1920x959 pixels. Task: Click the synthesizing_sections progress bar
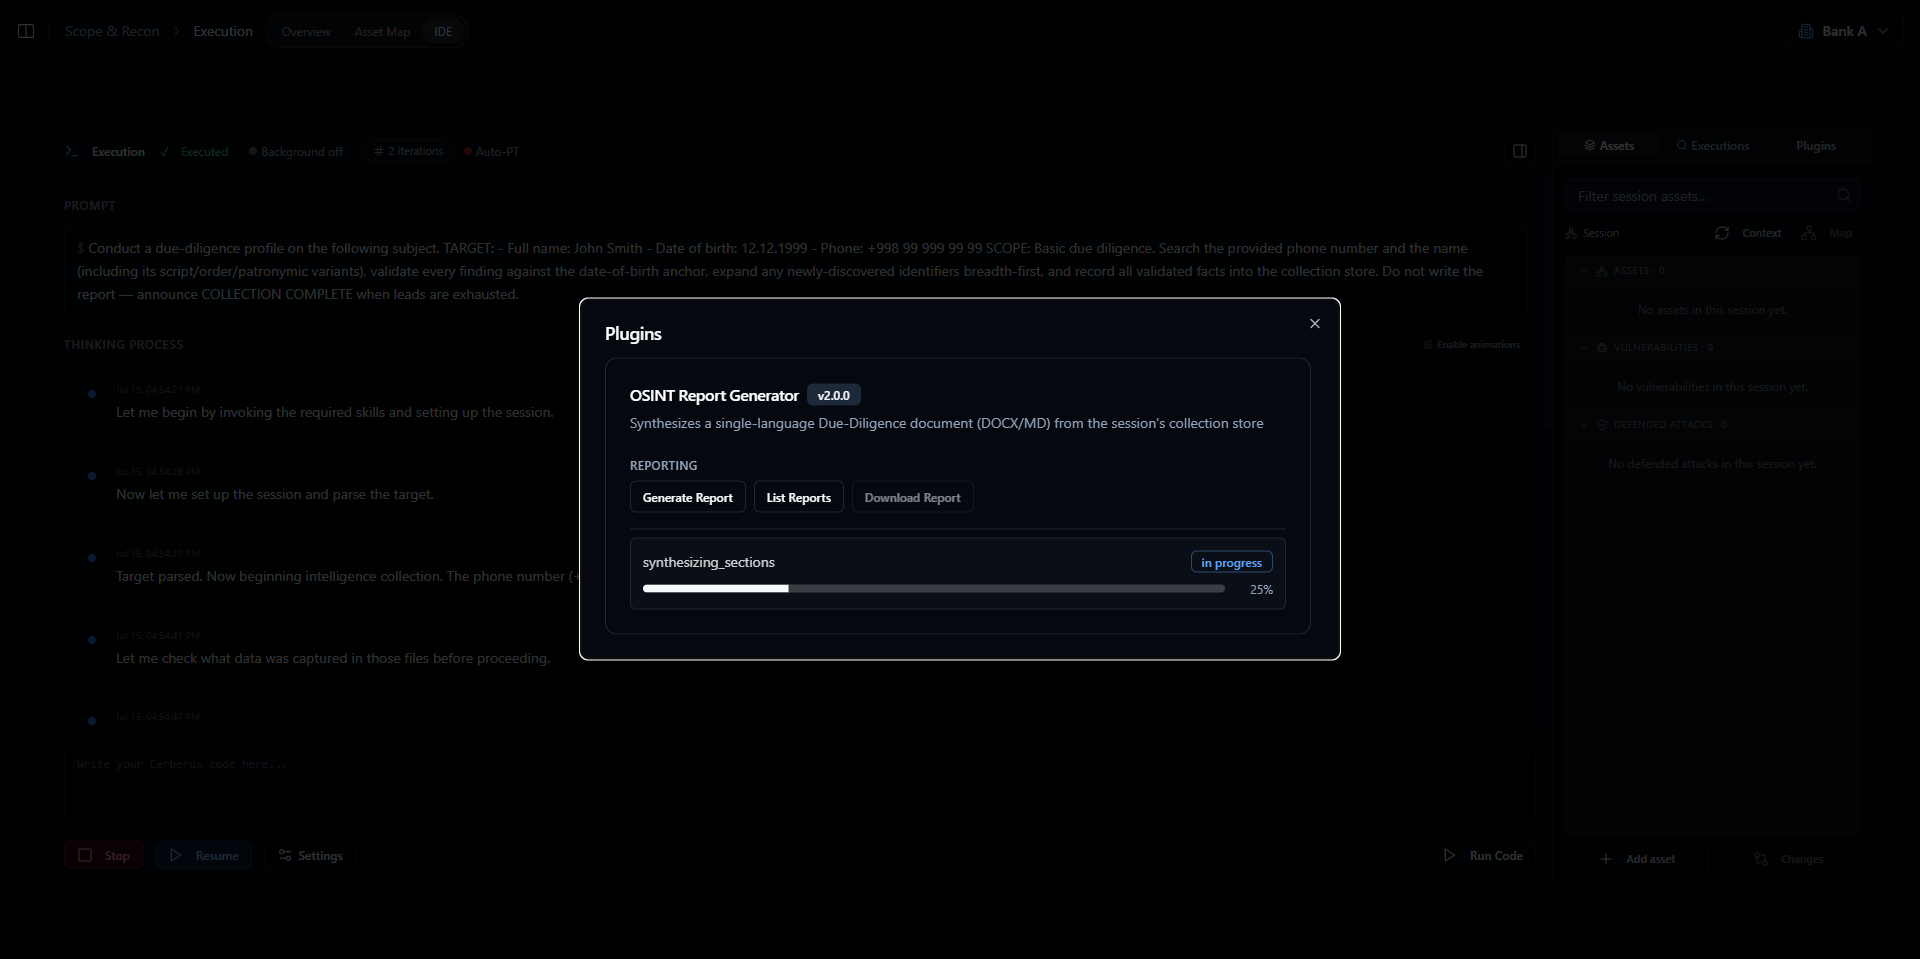click(x=934, y=589)
